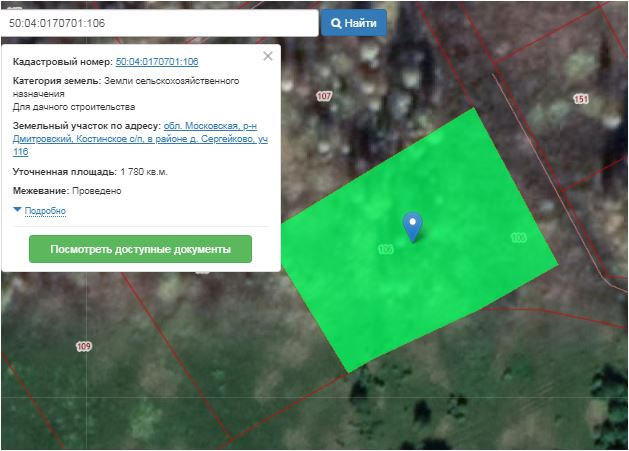Click the magnifier icon in the Найти button
The height and width of the screenshot is (451, 629).
click(x=336, y=22)
